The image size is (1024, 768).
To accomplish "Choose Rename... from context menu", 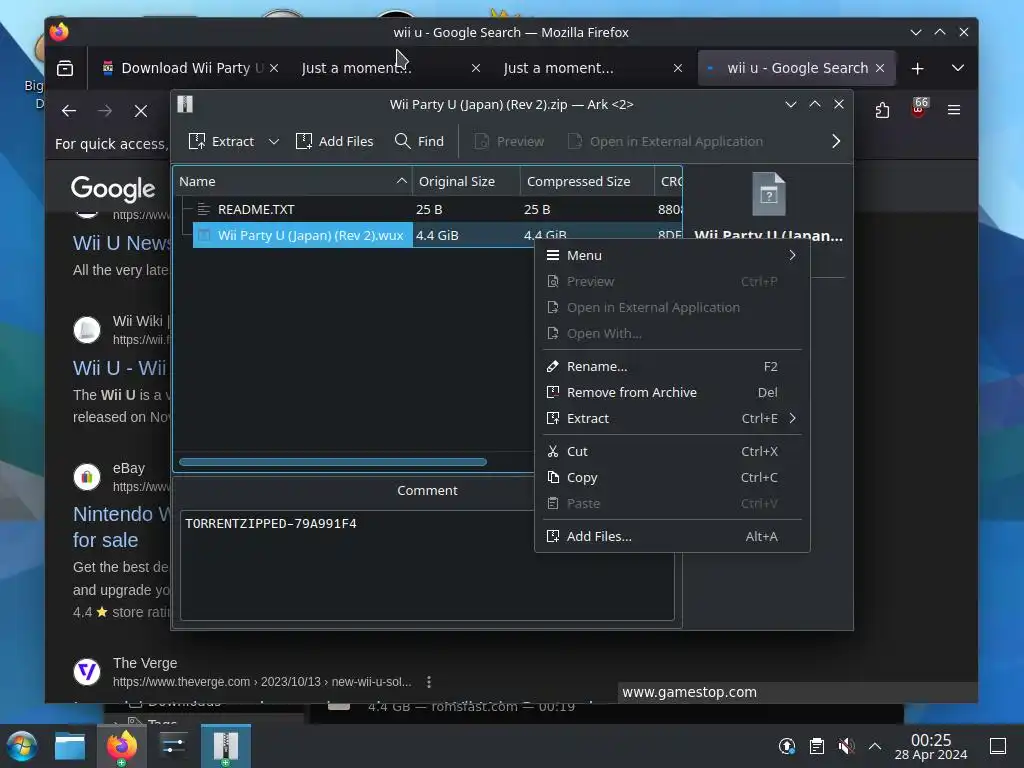I will point(671,366).
